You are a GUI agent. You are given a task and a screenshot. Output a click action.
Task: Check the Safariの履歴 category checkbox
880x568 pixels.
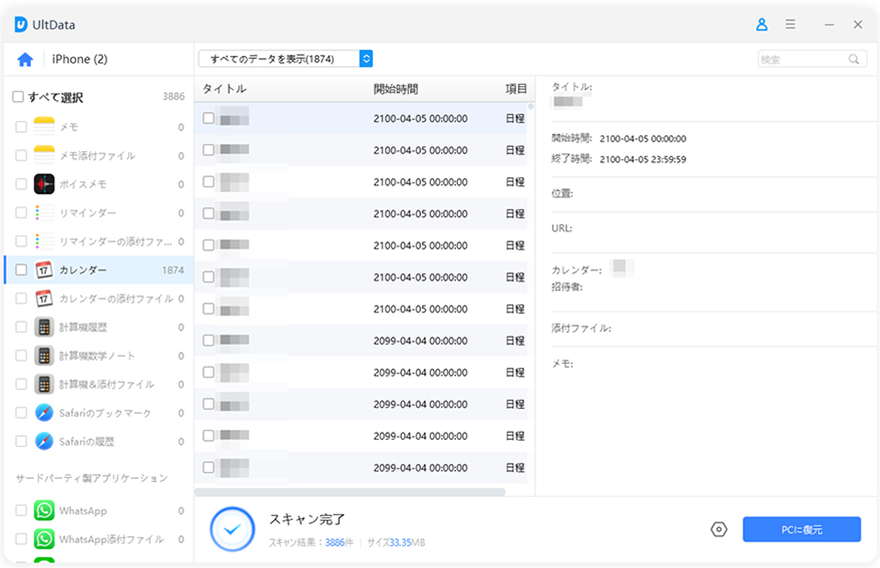click(21, 442)
